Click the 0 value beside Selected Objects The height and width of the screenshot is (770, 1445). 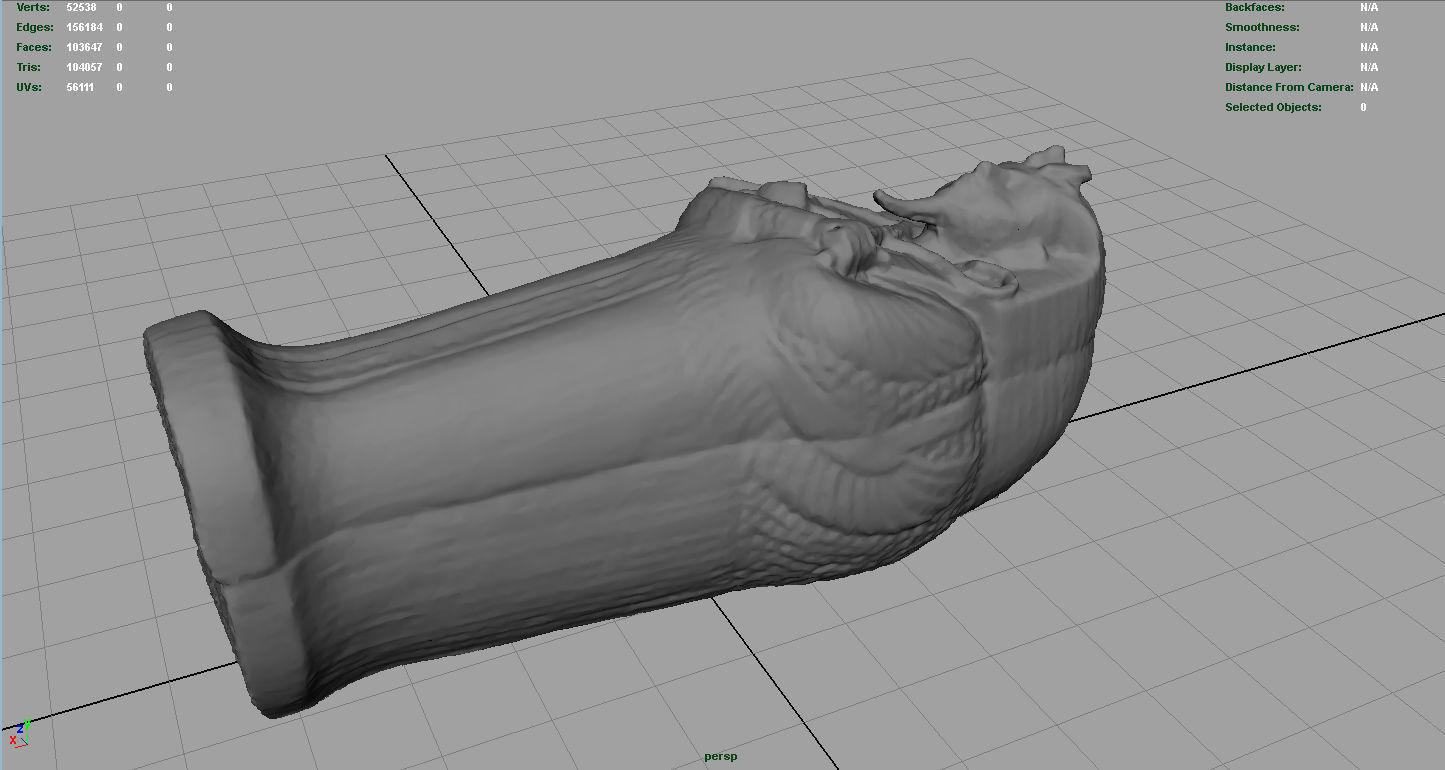click(x=1363, y=107)
